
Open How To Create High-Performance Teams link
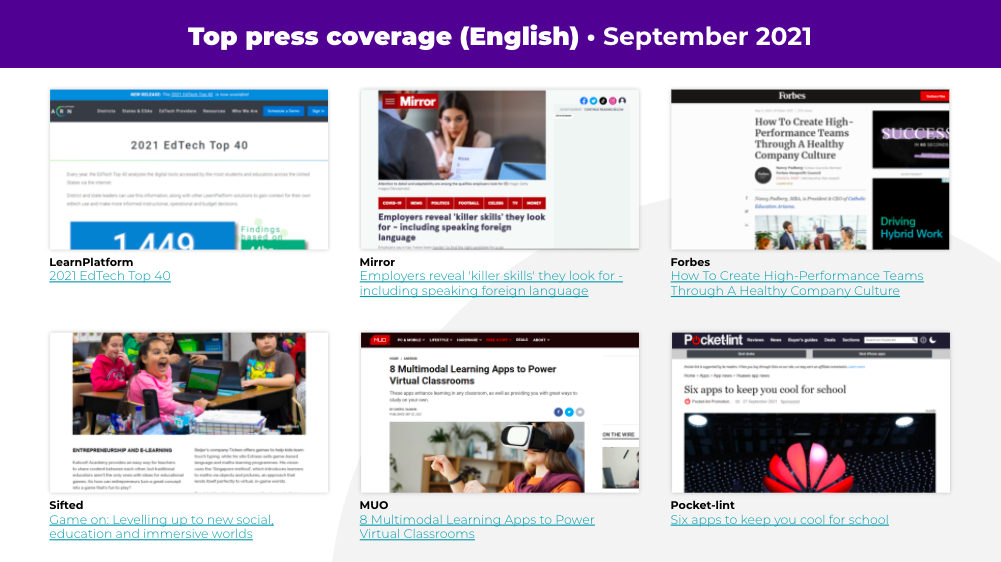(x=797, y=283)
